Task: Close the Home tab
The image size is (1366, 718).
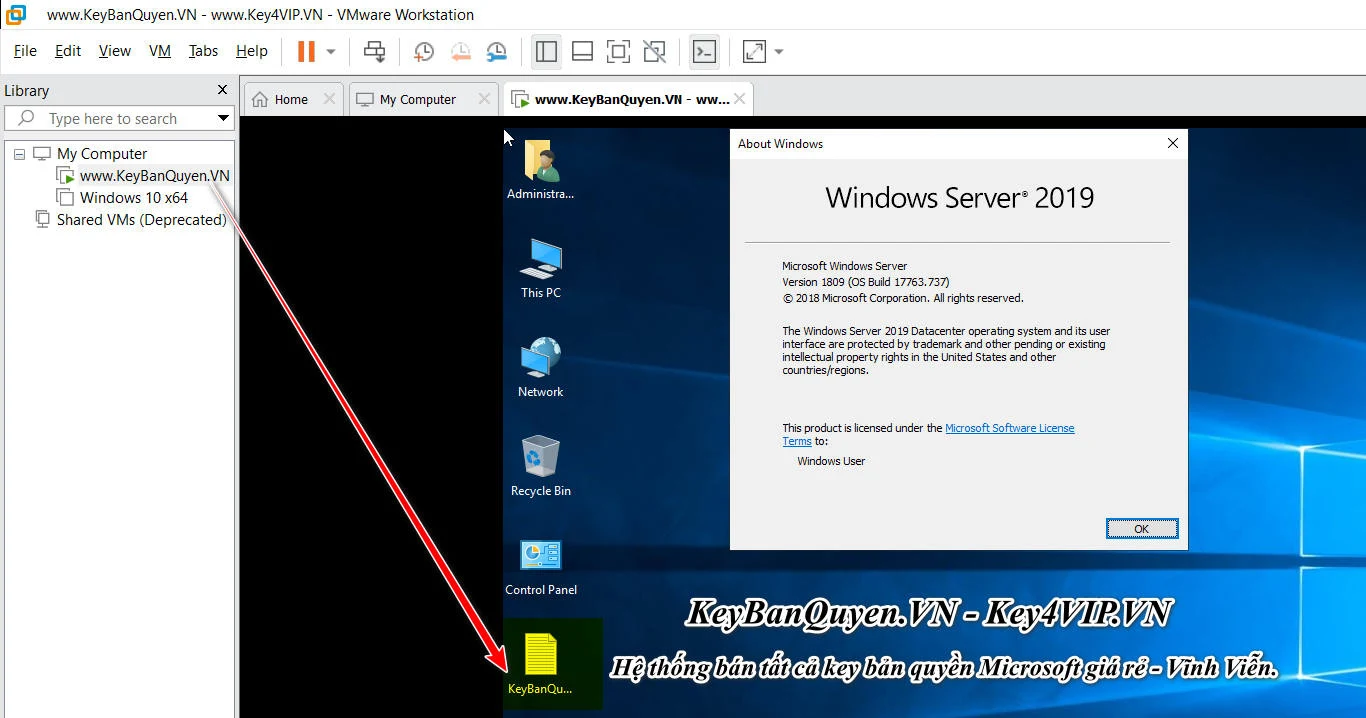Action: (x=330, y=99)
